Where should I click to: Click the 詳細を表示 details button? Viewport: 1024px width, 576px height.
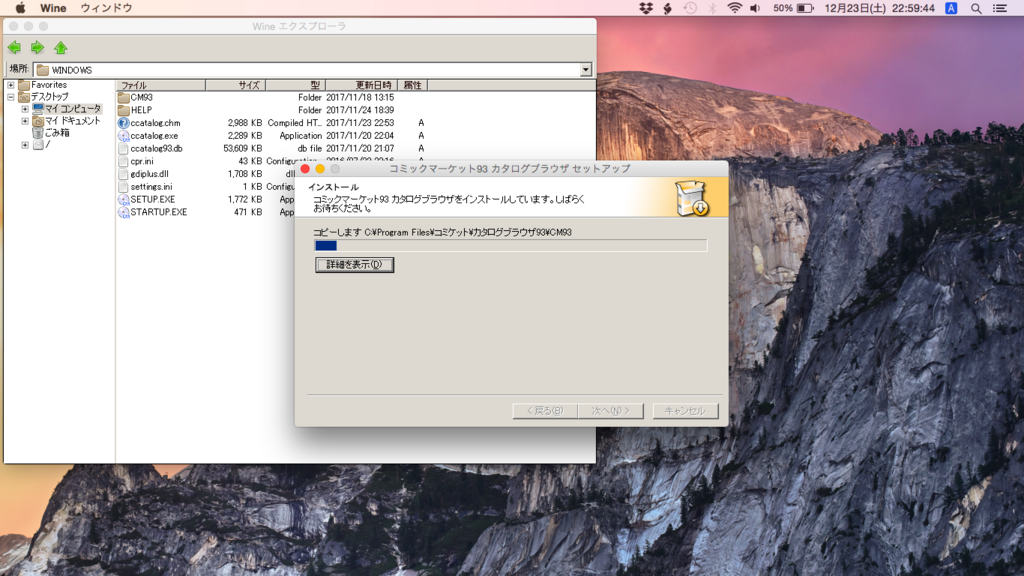click(355, 264)
